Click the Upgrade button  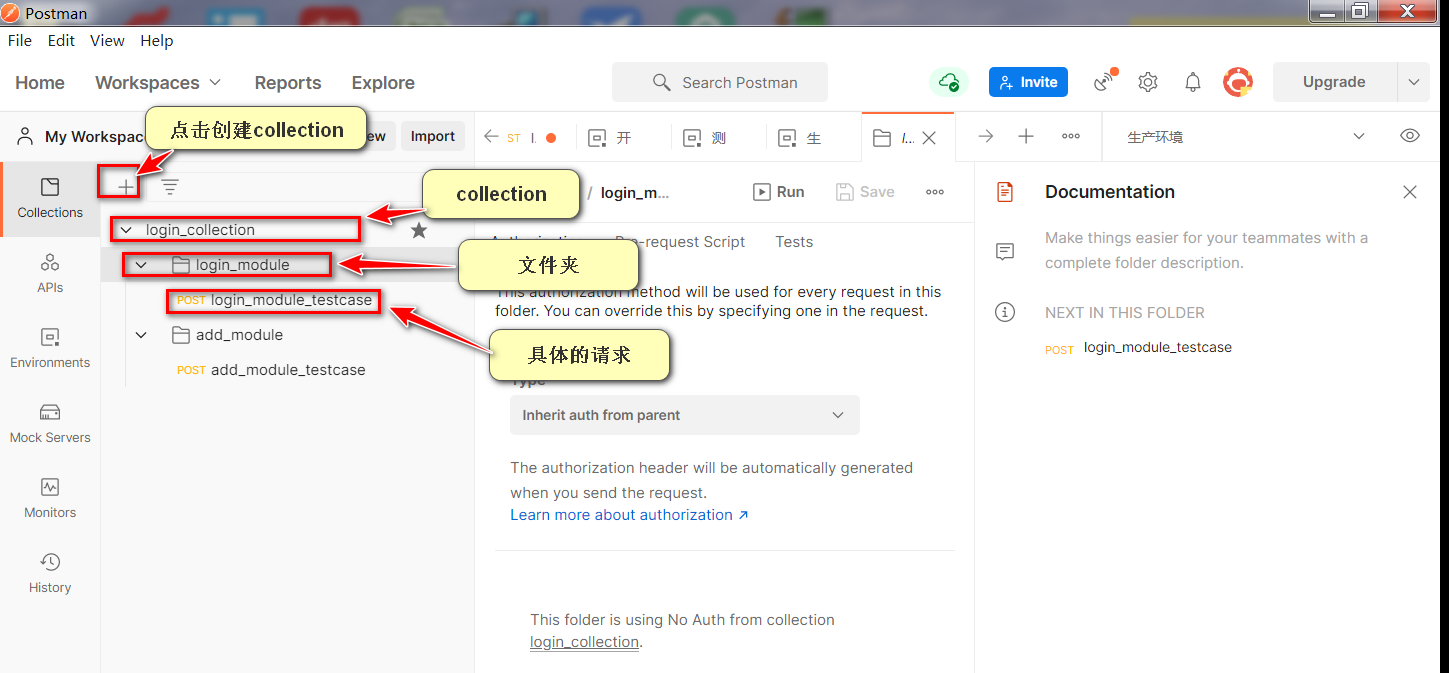click(x=1334, y=82)
